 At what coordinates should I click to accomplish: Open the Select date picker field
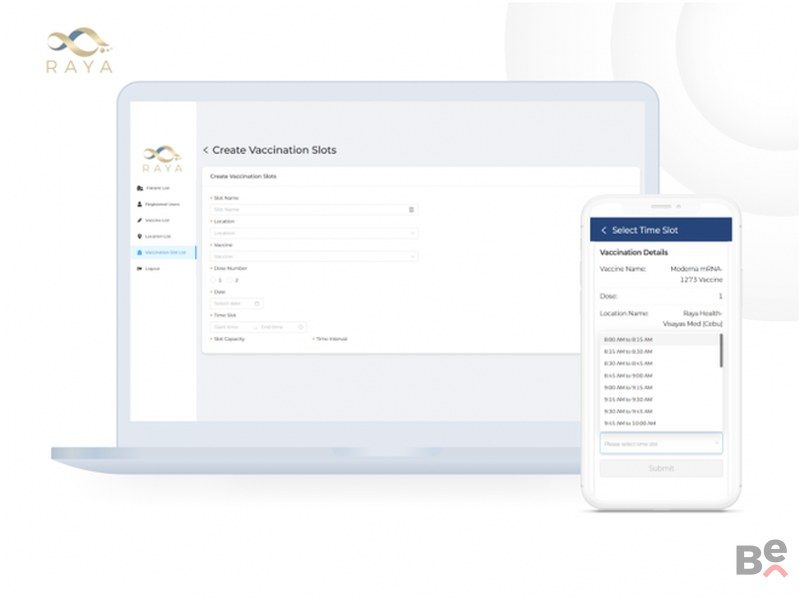237,303
